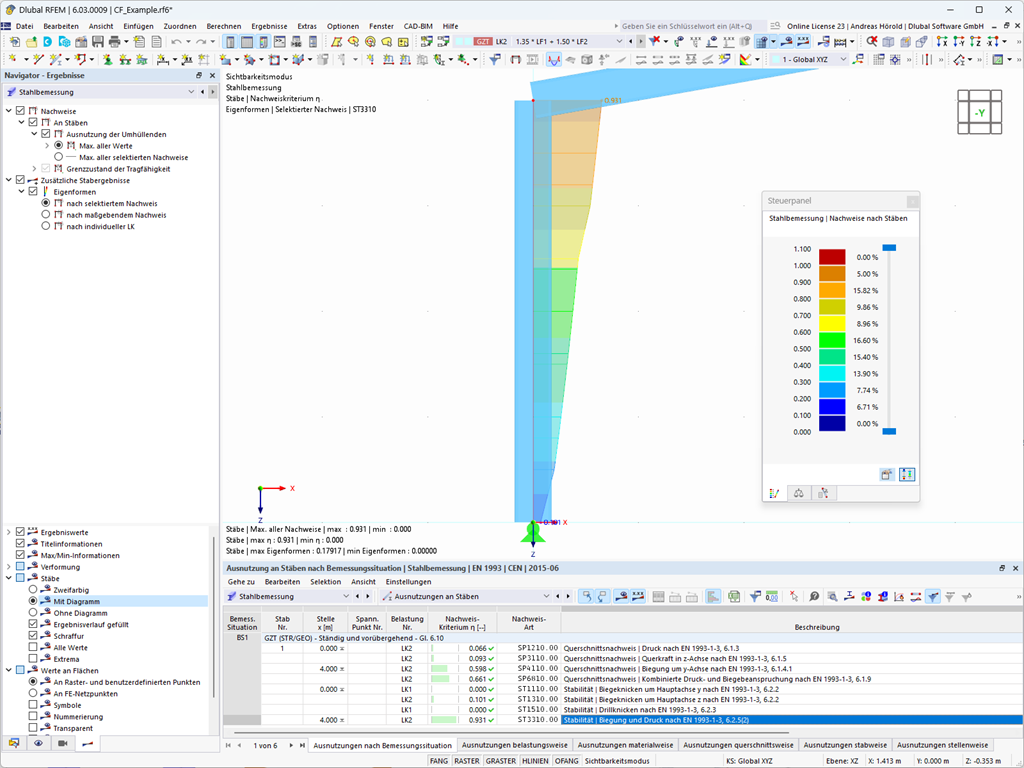Collapse the Eigenformen tree node
Viewport: 1024px width, 768px height.
[x=22, y=191]
